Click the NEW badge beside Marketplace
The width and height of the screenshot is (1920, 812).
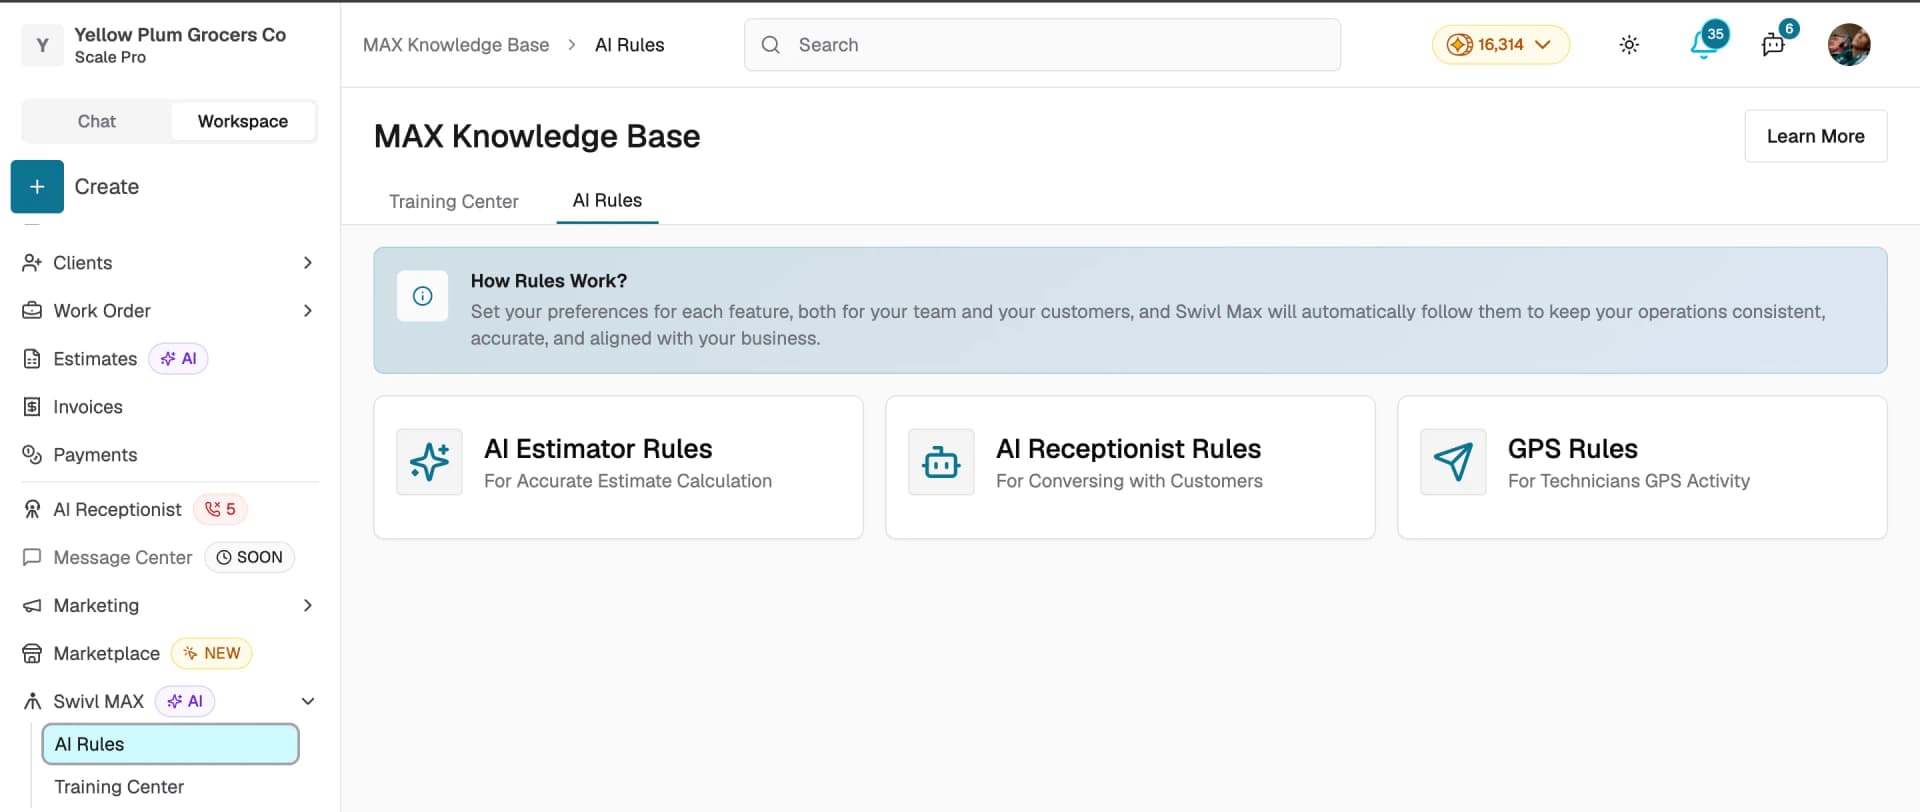[212, 654]
